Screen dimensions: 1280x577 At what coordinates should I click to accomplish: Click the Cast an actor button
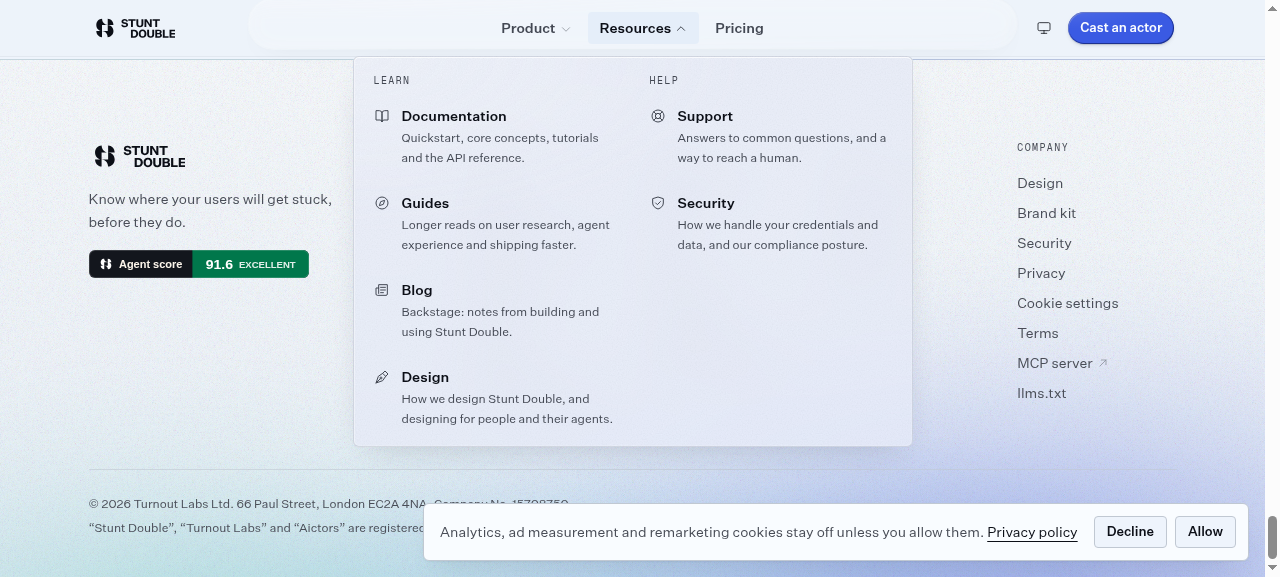1121,28
